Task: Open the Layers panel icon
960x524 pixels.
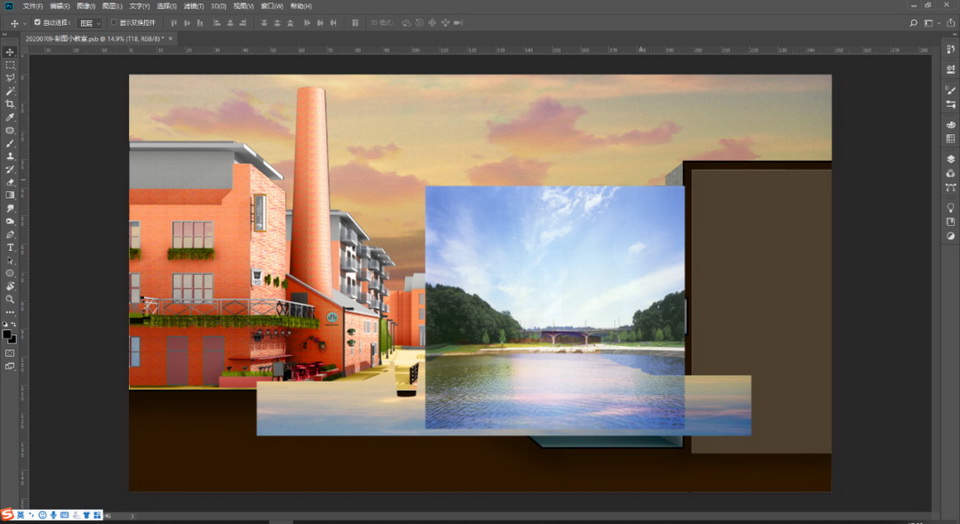Action: pyautogui.click(x=950, y=159)
